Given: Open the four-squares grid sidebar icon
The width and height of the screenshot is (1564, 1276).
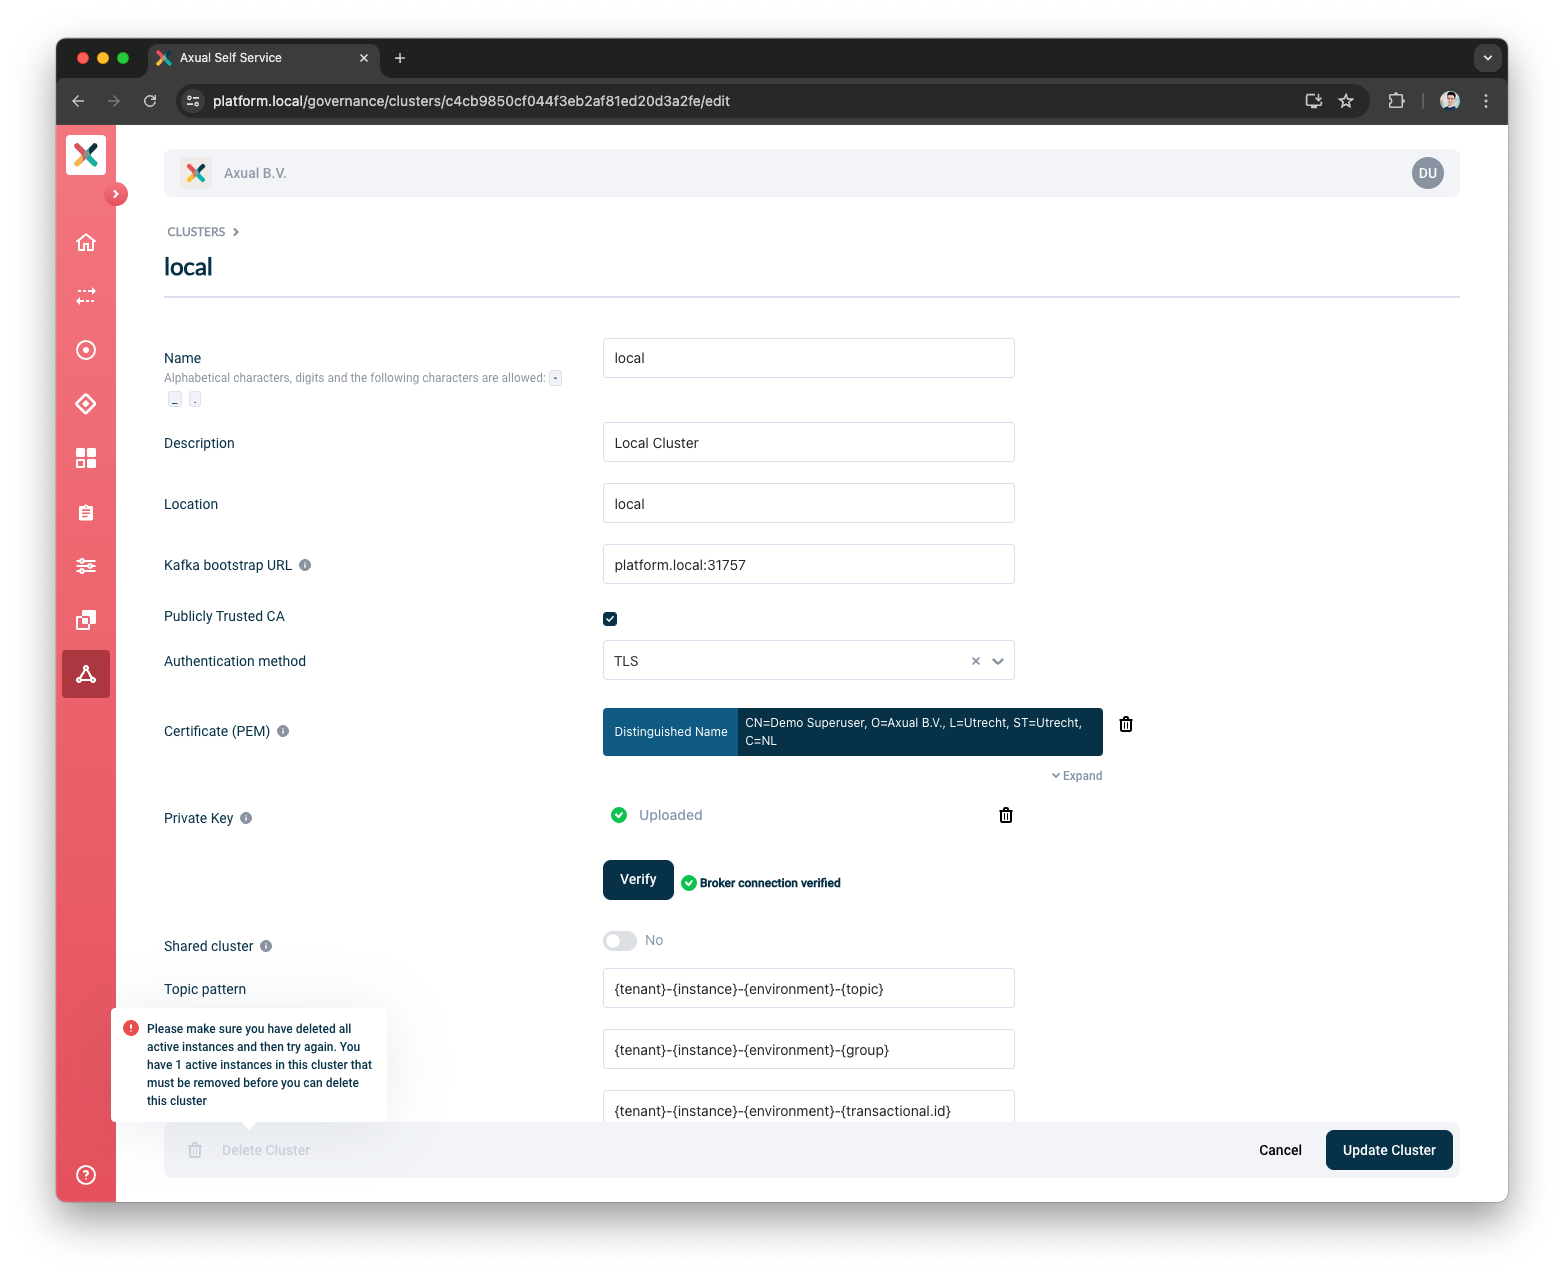Looking at the screenshot, I should [86, 458].
